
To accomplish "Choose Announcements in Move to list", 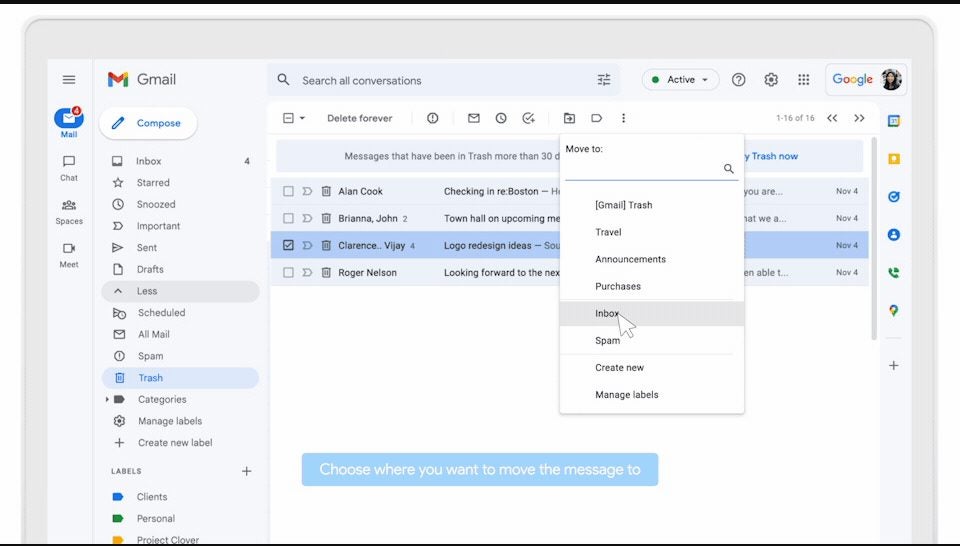I will (652, 259).
